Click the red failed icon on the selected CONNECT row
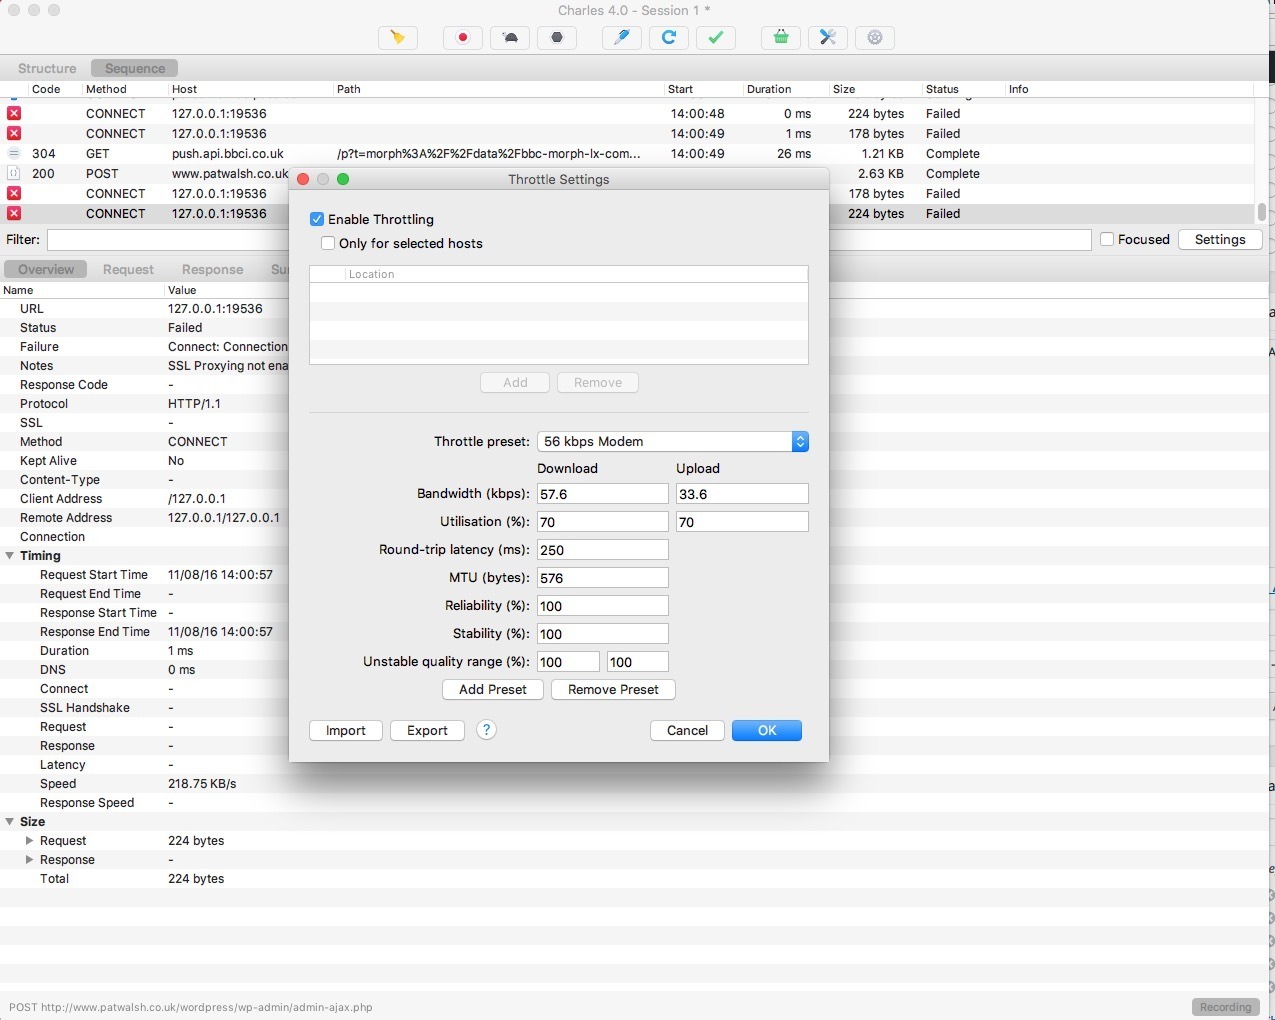 (x=14, y=214)
